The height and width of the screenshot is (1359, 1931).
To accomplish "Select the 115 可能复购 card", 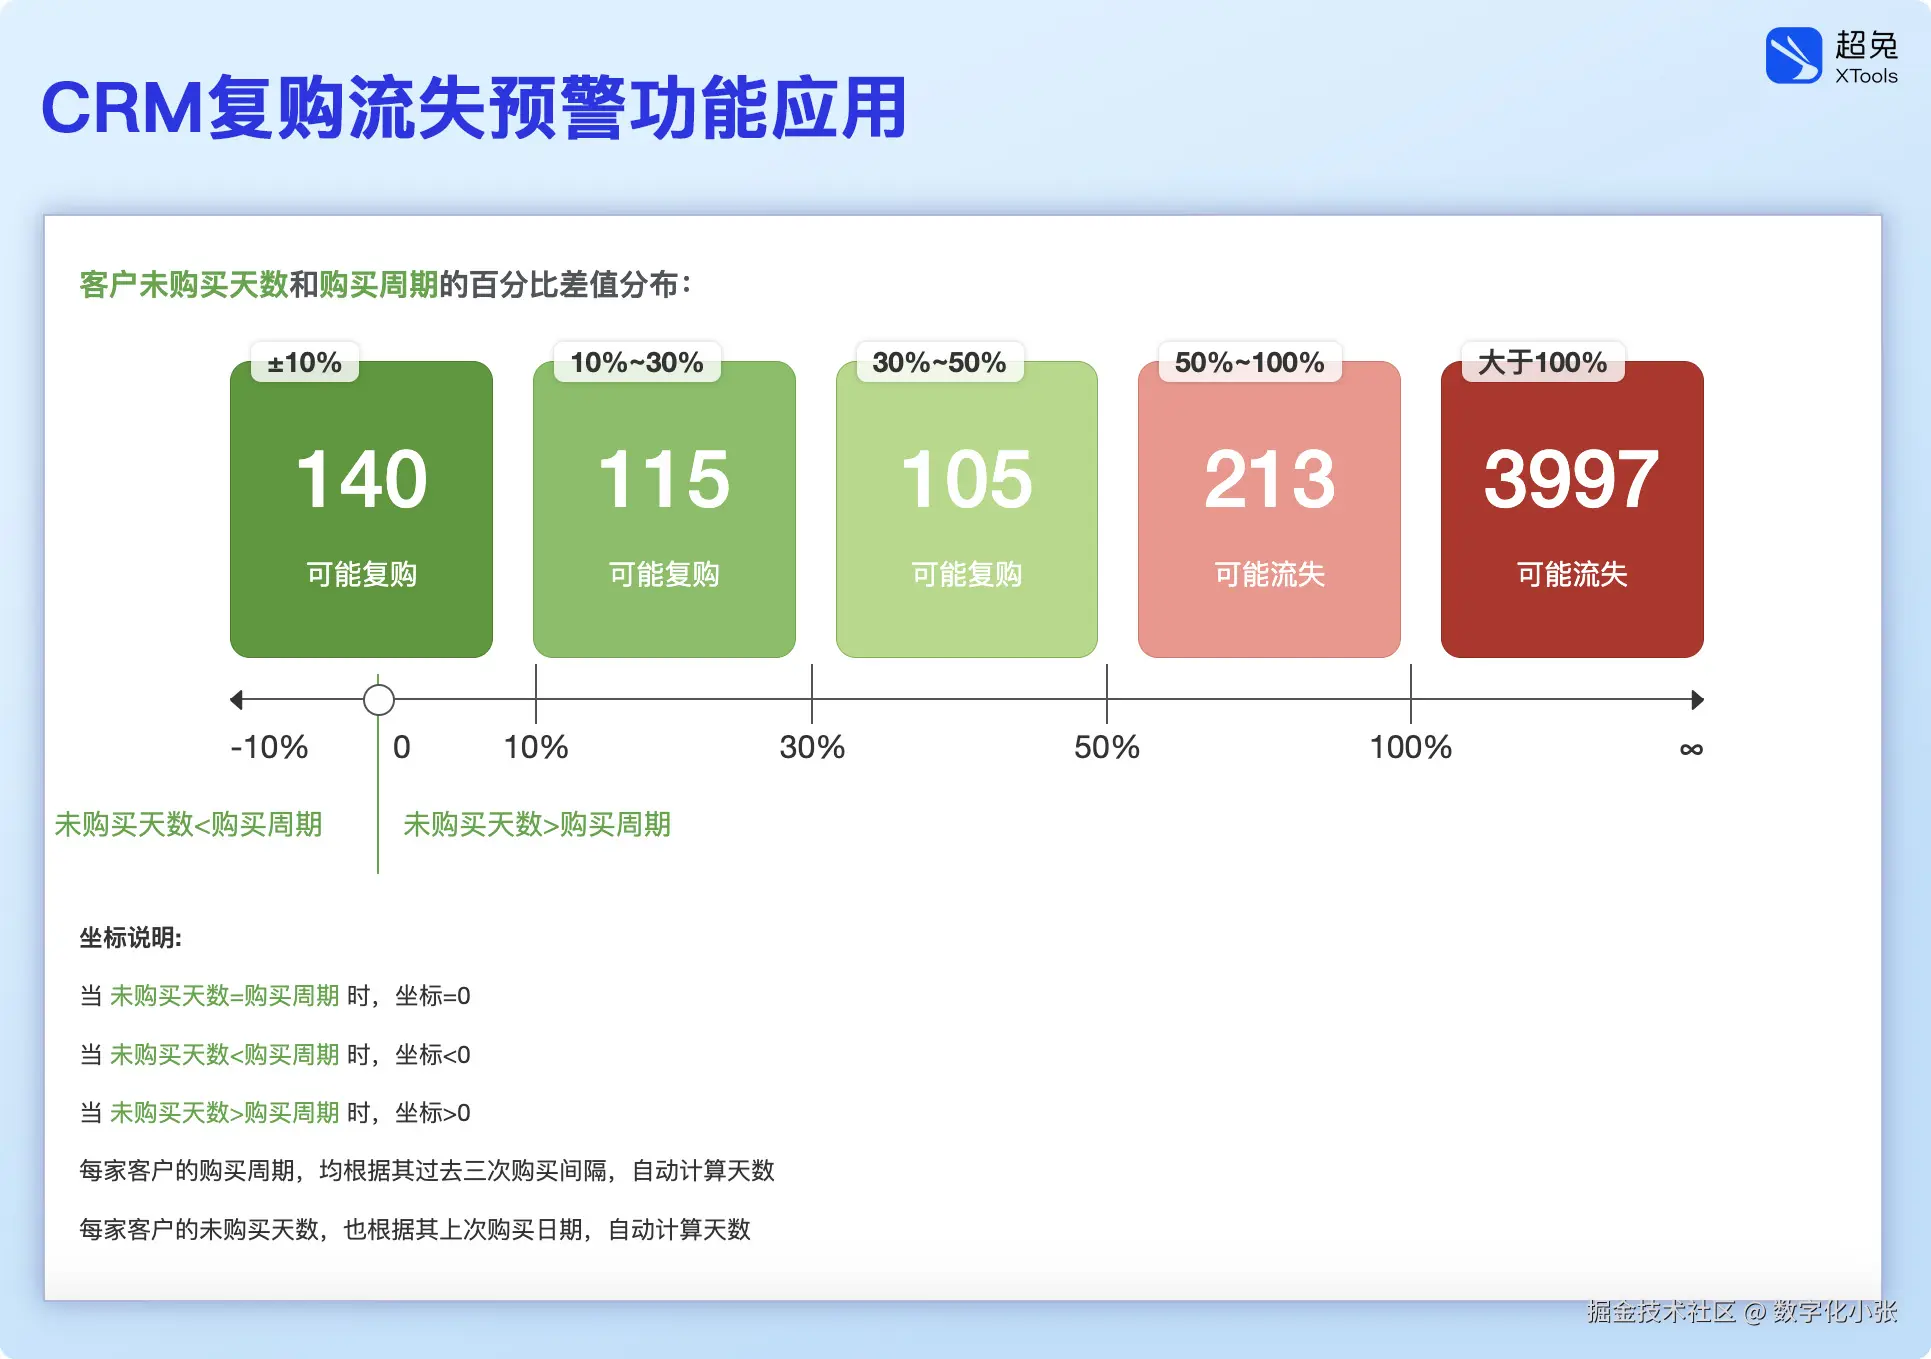I will 664,510.
